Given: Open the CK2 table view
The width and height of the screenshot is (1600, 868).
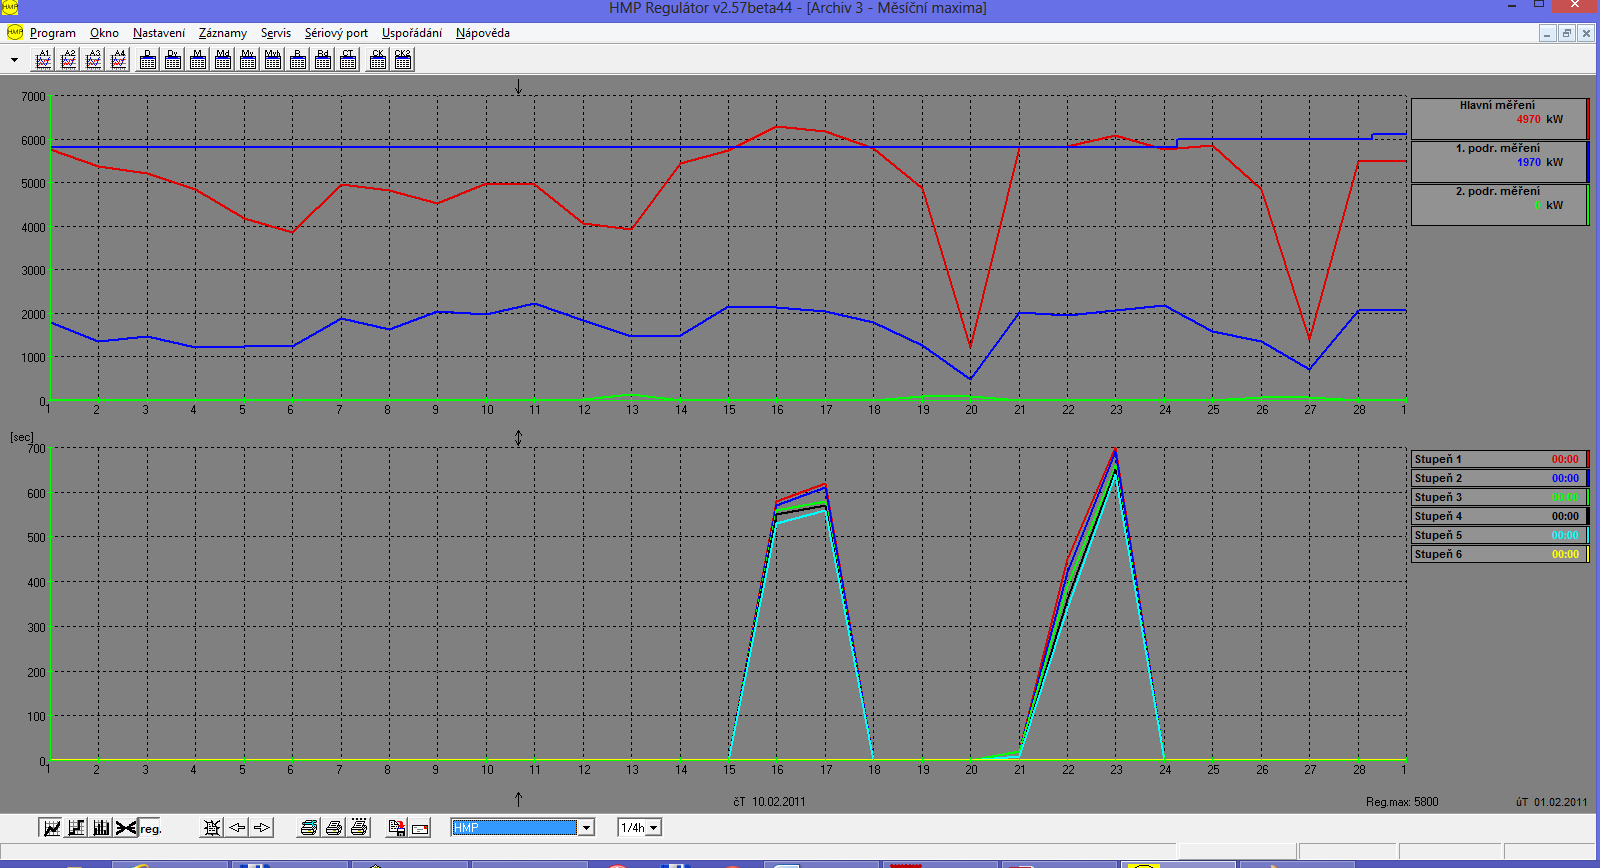Looking at the screenshot, I should 403,60.
